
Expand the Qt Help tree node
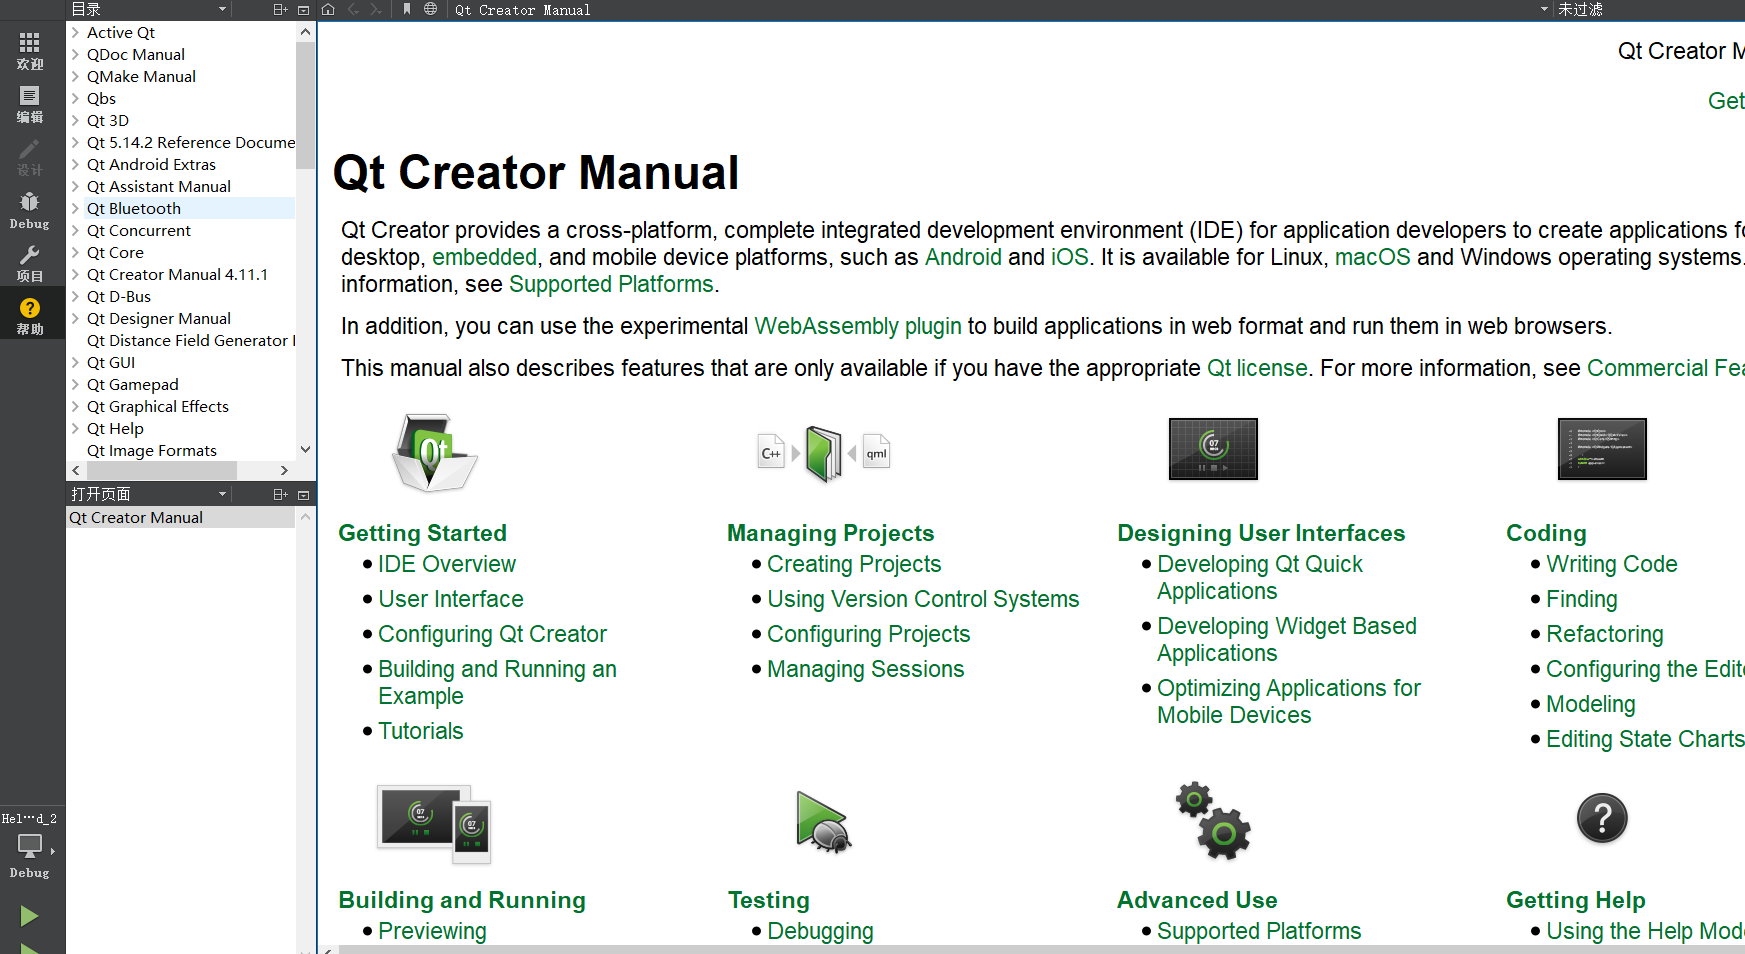(x=75, y=428)
